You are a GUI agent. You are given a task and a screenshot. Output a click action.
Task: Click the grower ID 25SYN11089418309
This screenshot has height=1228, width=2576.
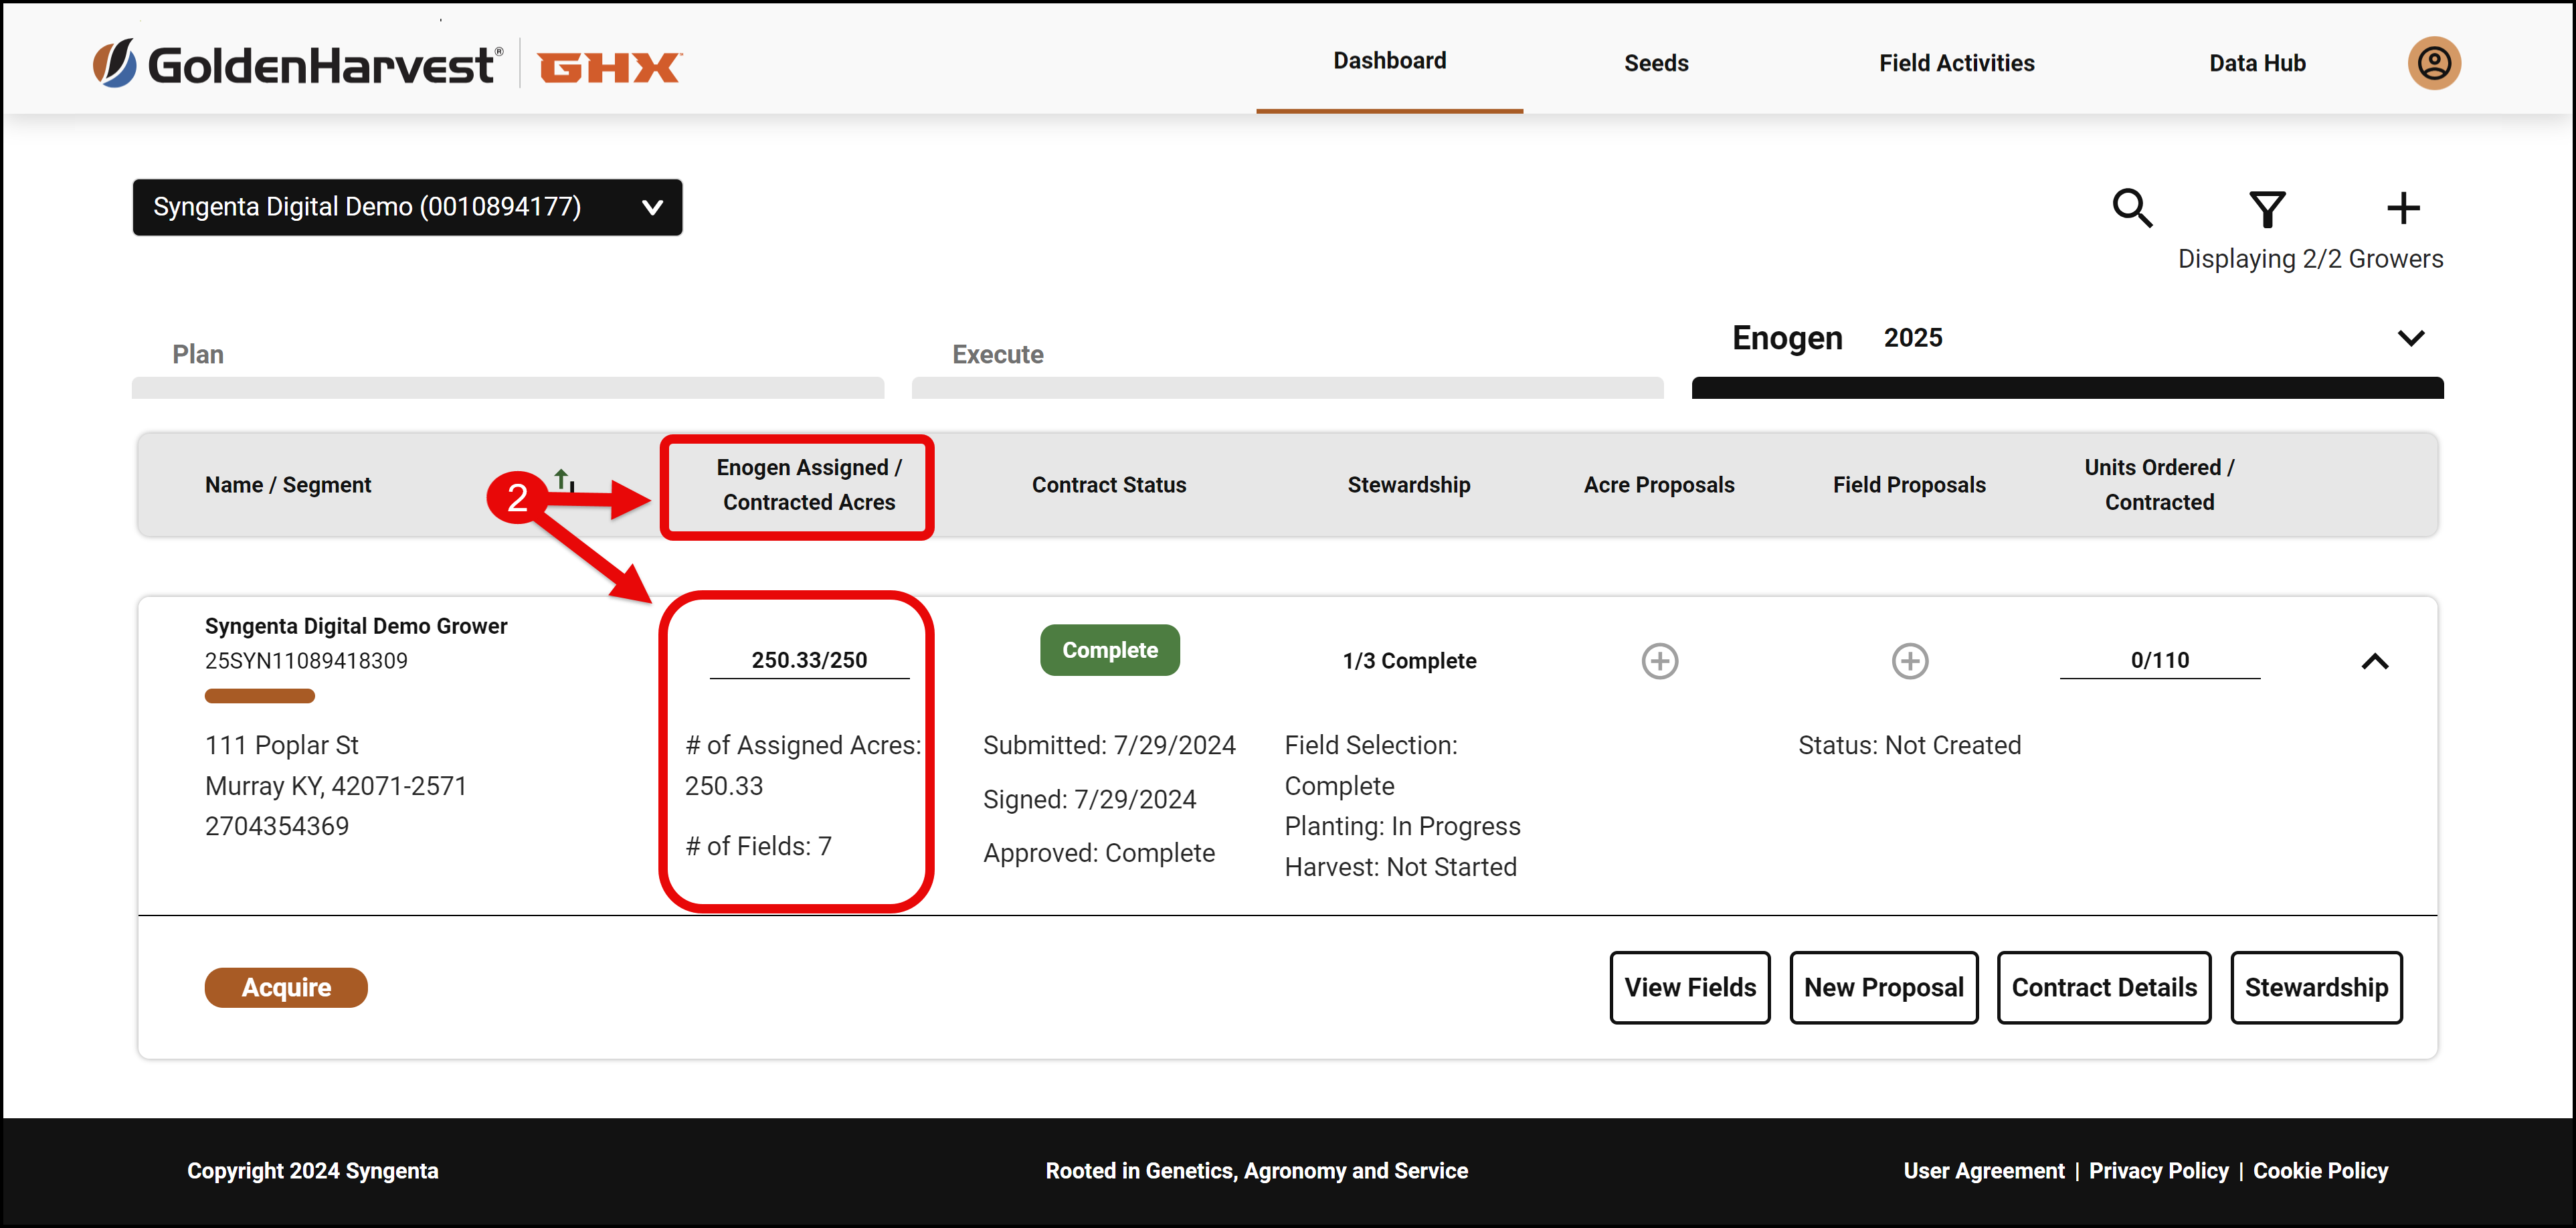[x=305, y=661]
